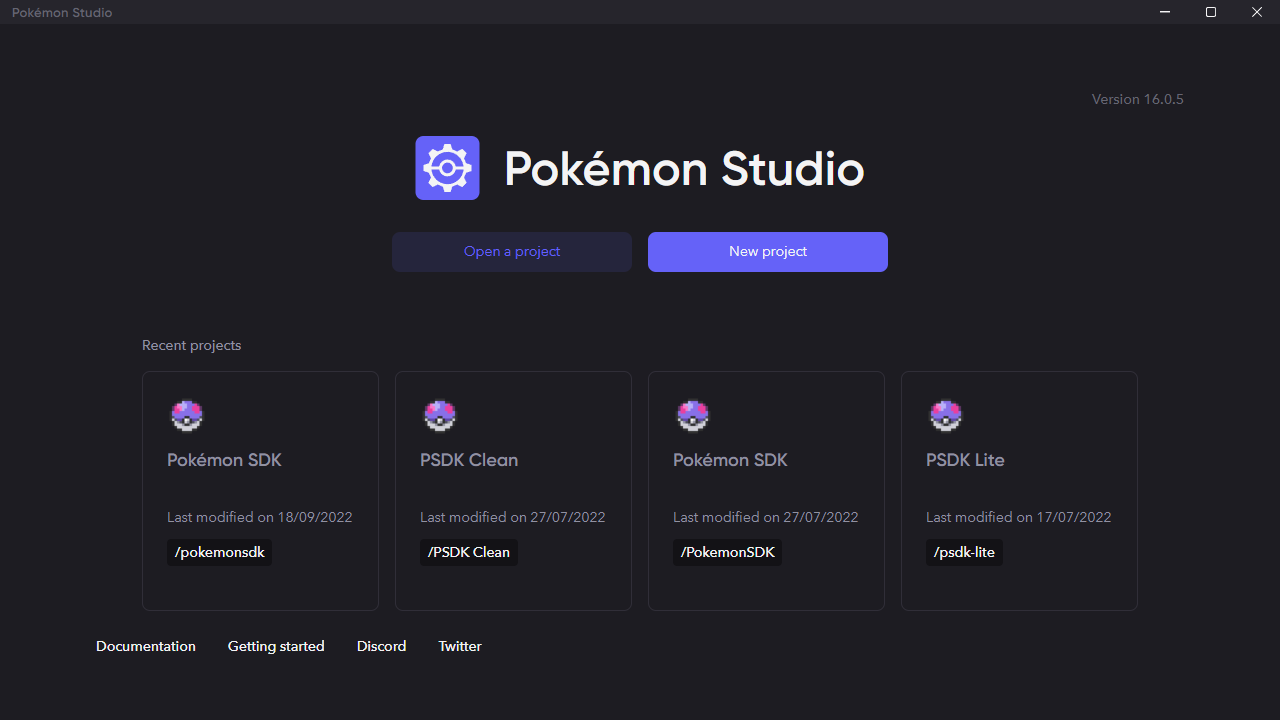This screenshot has width=1280, height=720.
Task: Click the Pokémon Studio heading text
Action: (684, 168)
